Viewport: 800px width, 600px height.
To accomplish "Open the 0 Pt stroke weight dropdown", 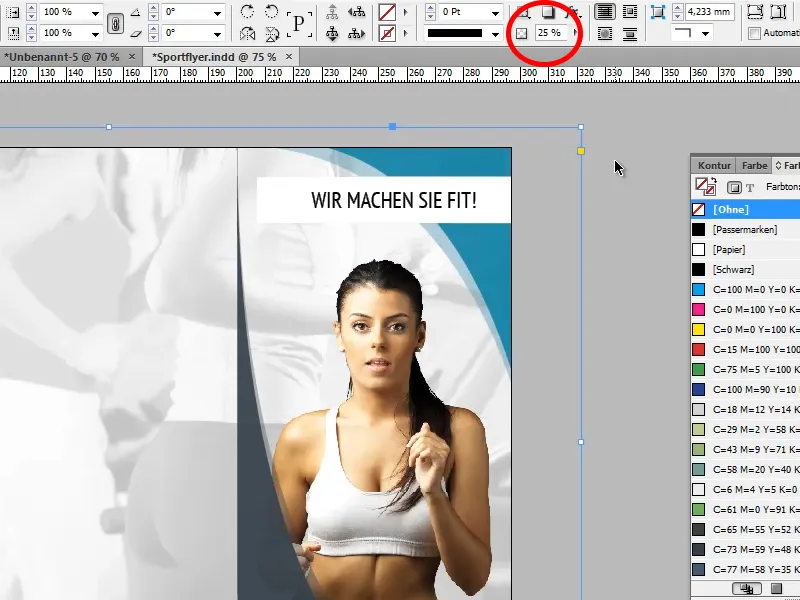I will coord(495,13).
